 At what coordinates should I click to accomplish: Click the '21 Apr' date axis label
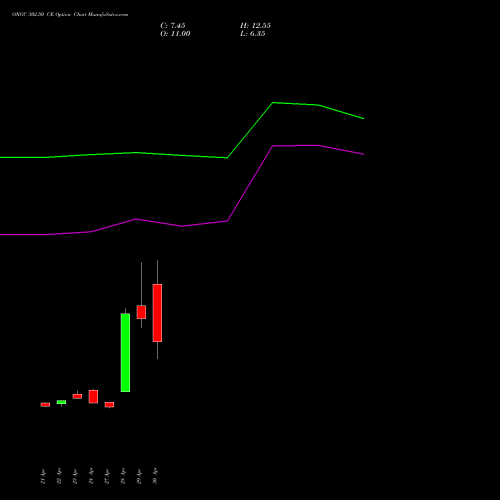(43, 476)
